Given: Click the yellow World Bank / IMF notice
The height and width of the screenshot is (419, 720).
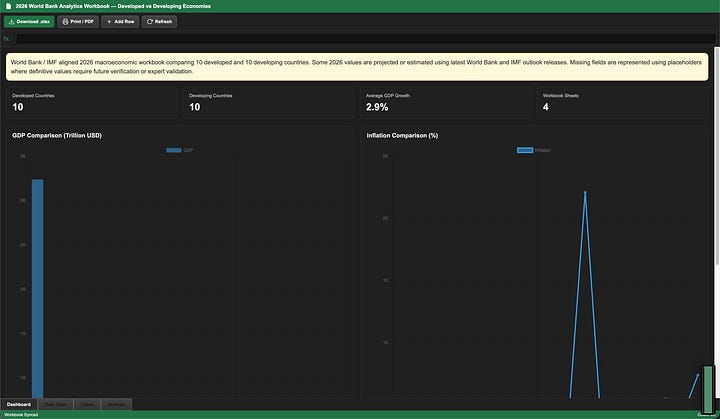Looking at the screenshot, I should point(357,67).
